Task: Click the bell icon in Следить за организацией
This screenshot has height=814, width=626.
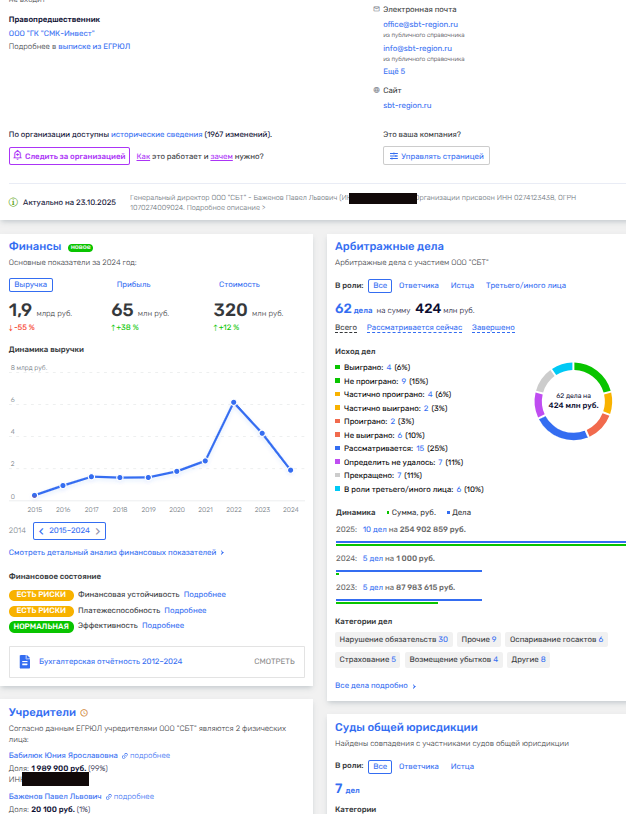Action: tap(17, 156)
